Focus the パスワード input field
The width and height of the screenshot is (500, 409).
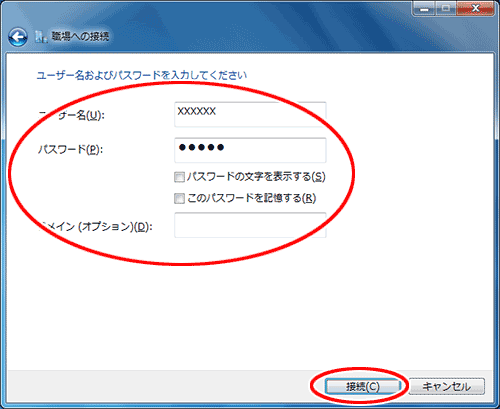point(250,150)
